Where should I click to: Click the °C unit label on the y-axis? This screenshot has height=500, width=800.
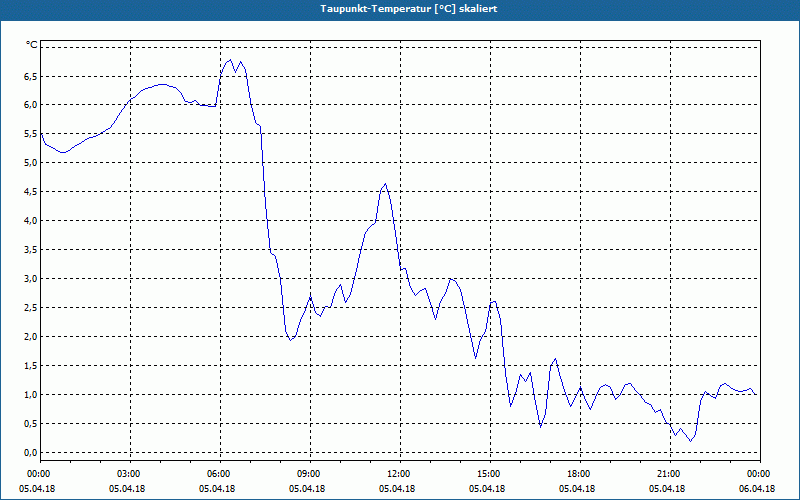31,45
